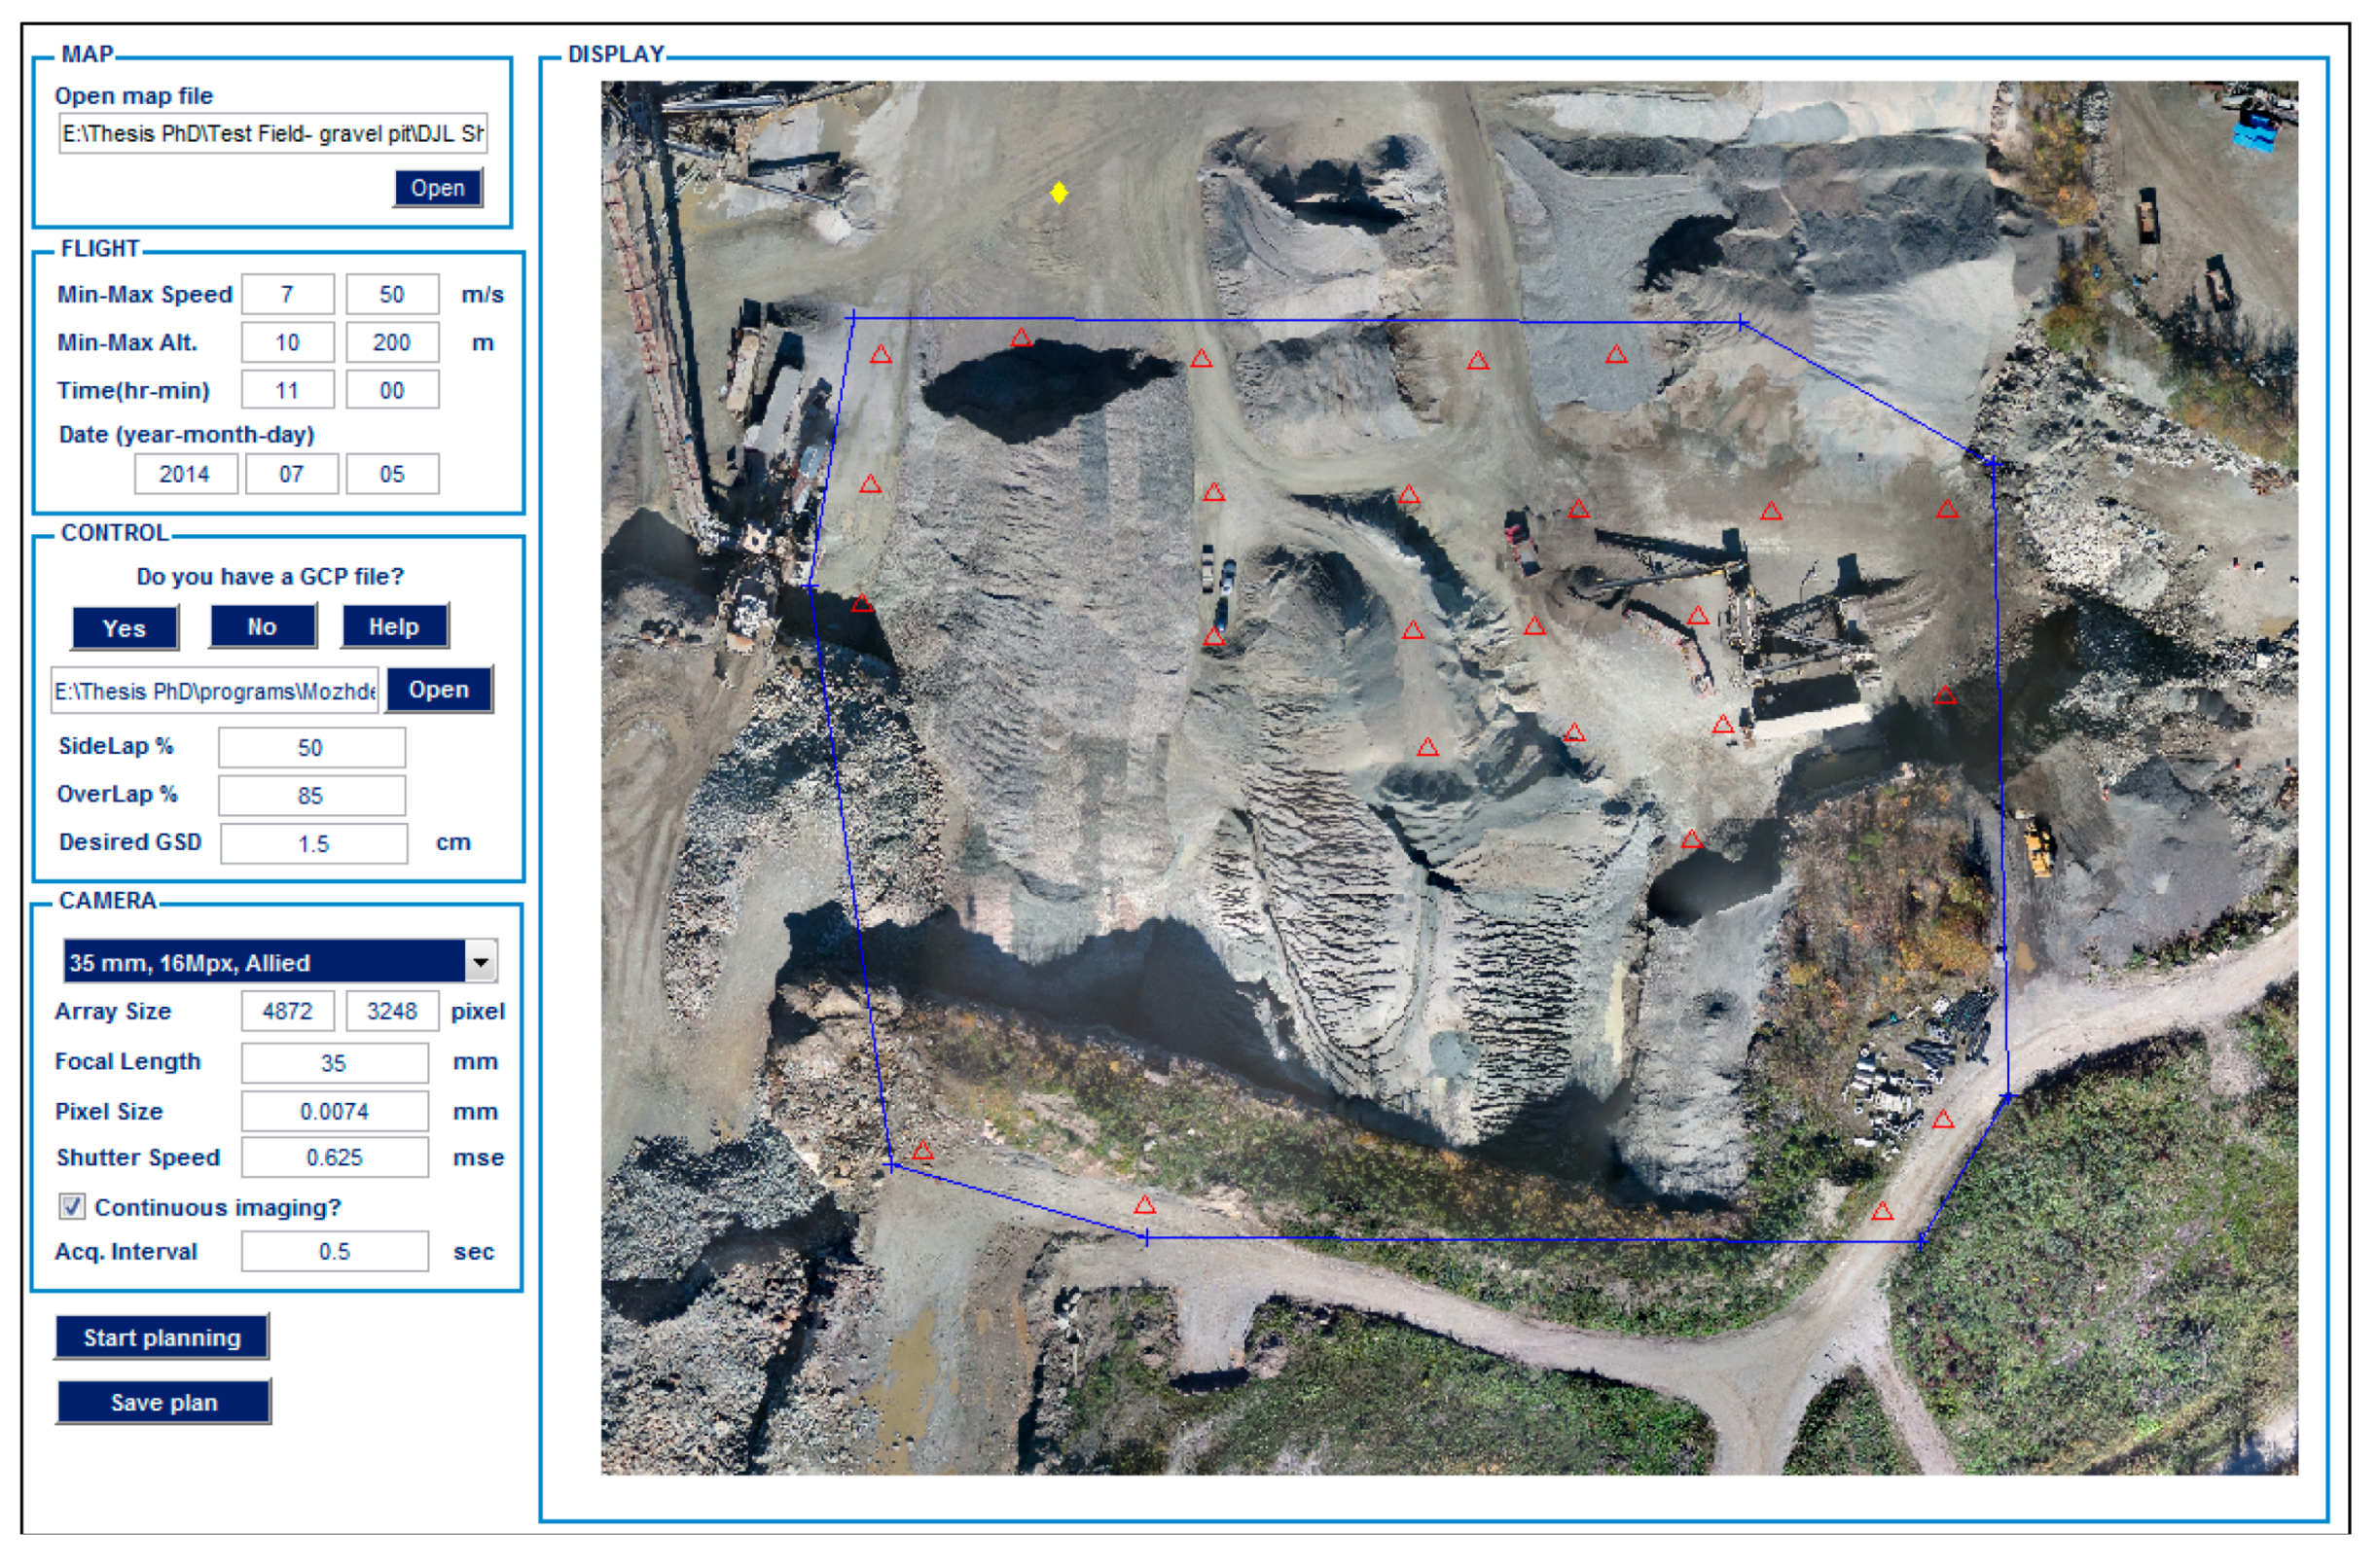2377x1568 pixels.
Task: Click the OverLap % input field
Action: [311, 797]
